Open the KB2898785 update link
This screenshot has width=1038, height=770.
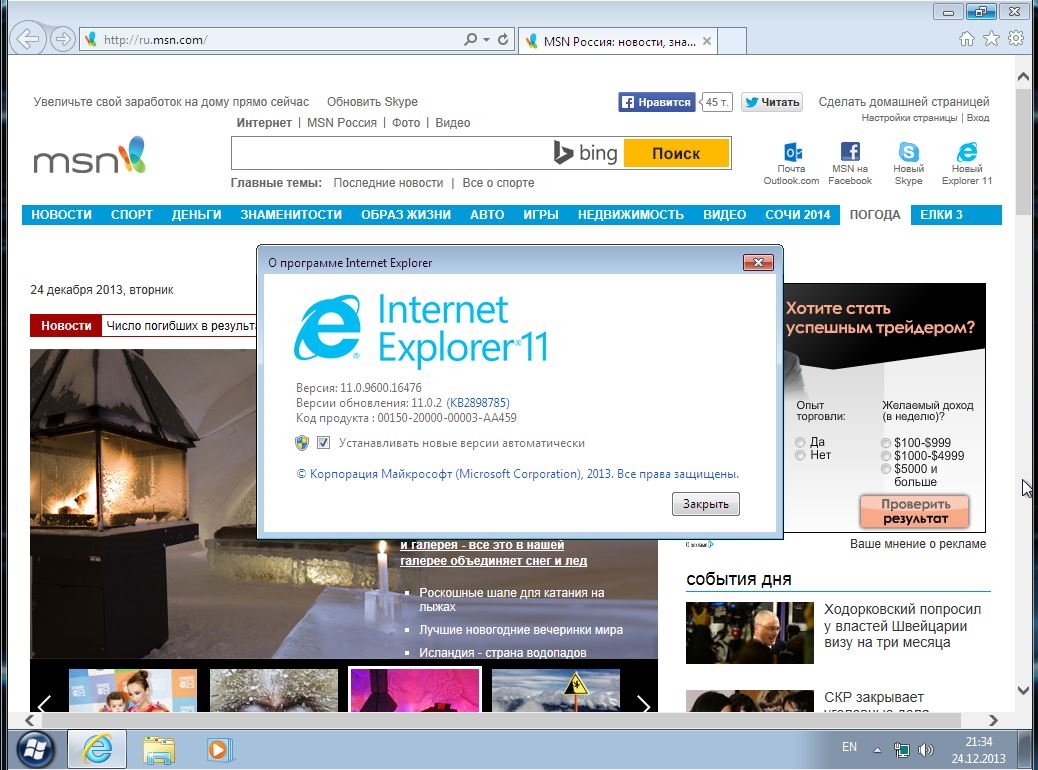tap(478, 403)
